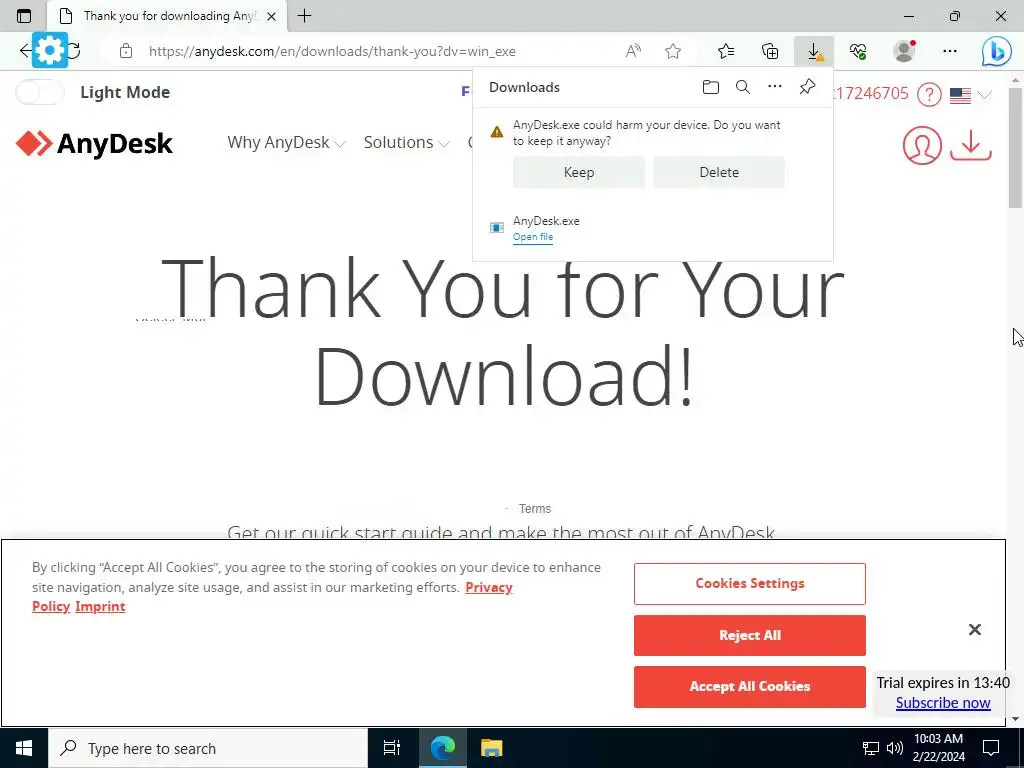The height and width of the screenshot is (768, 1024).
Task: Search downloads using magnifier icon
Action: (x=743, y=87)
